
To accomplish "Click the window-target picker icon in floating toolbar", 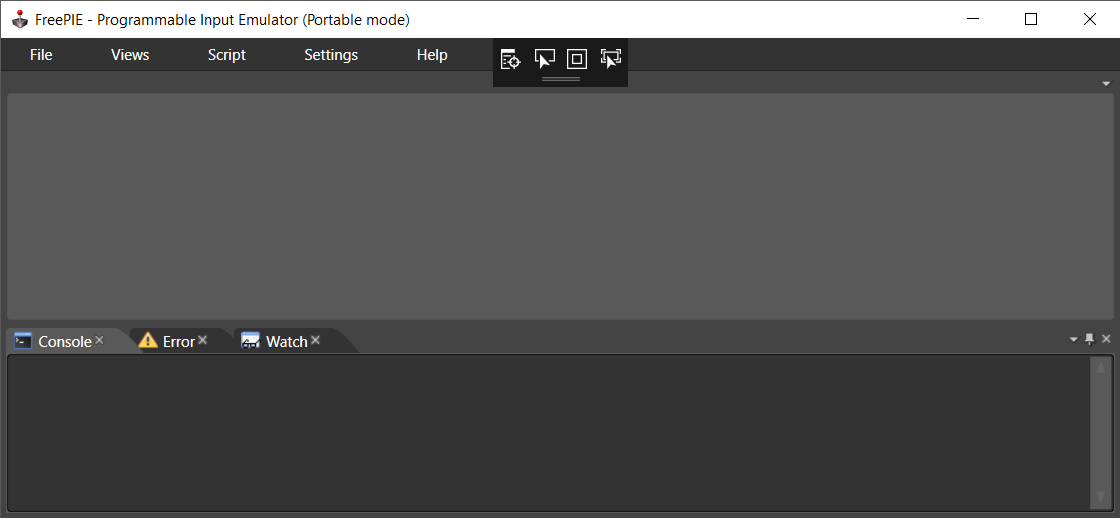I will pyautogui.click(x=510, y=59).
